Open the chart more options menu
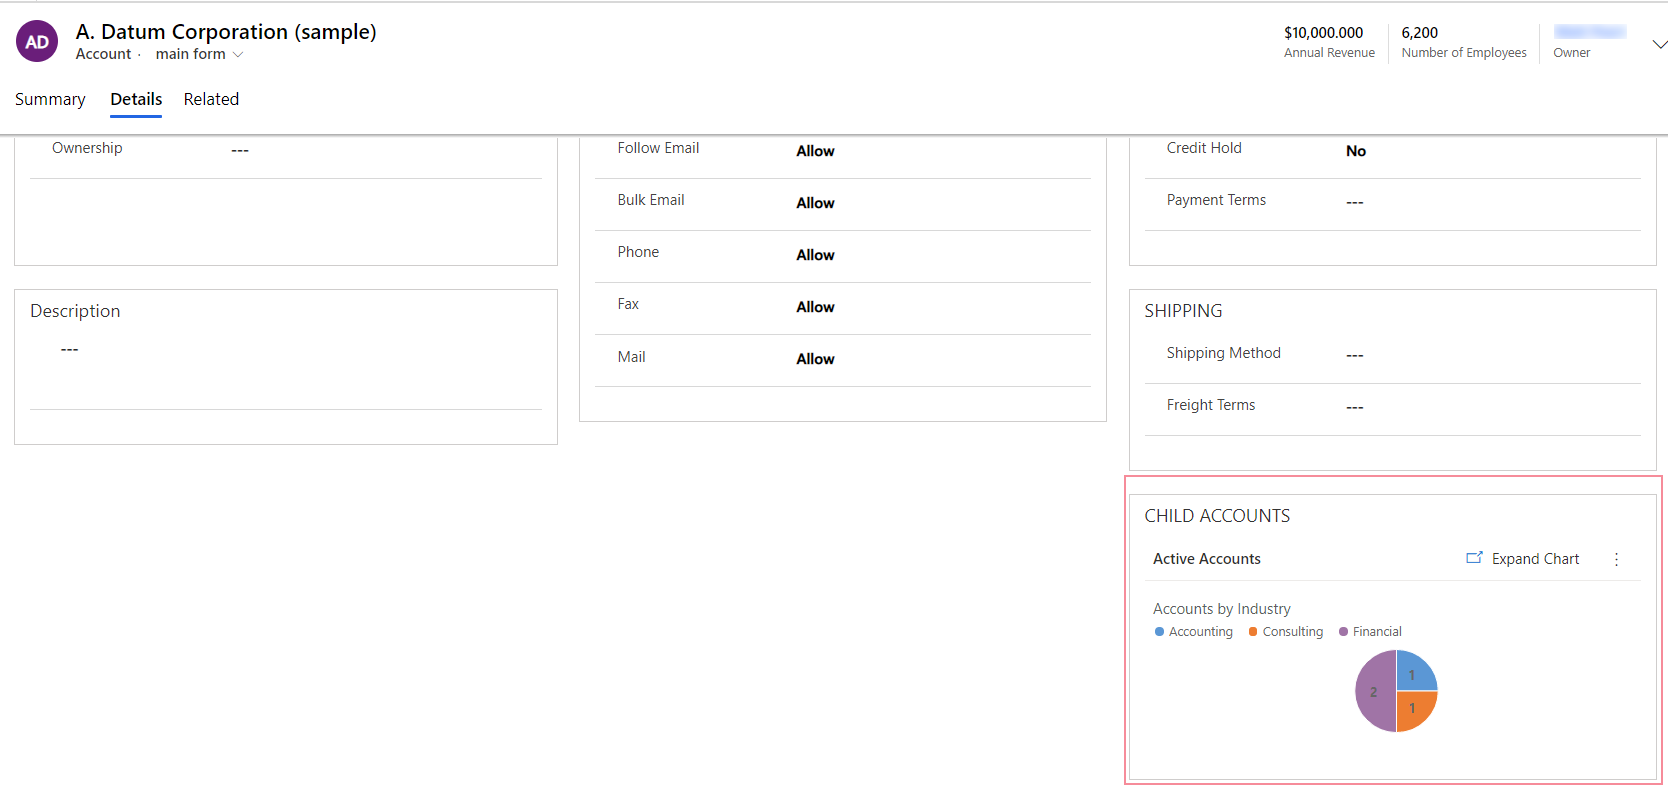This screenshot has height=797, width=1668. [x=1616, y=559]
